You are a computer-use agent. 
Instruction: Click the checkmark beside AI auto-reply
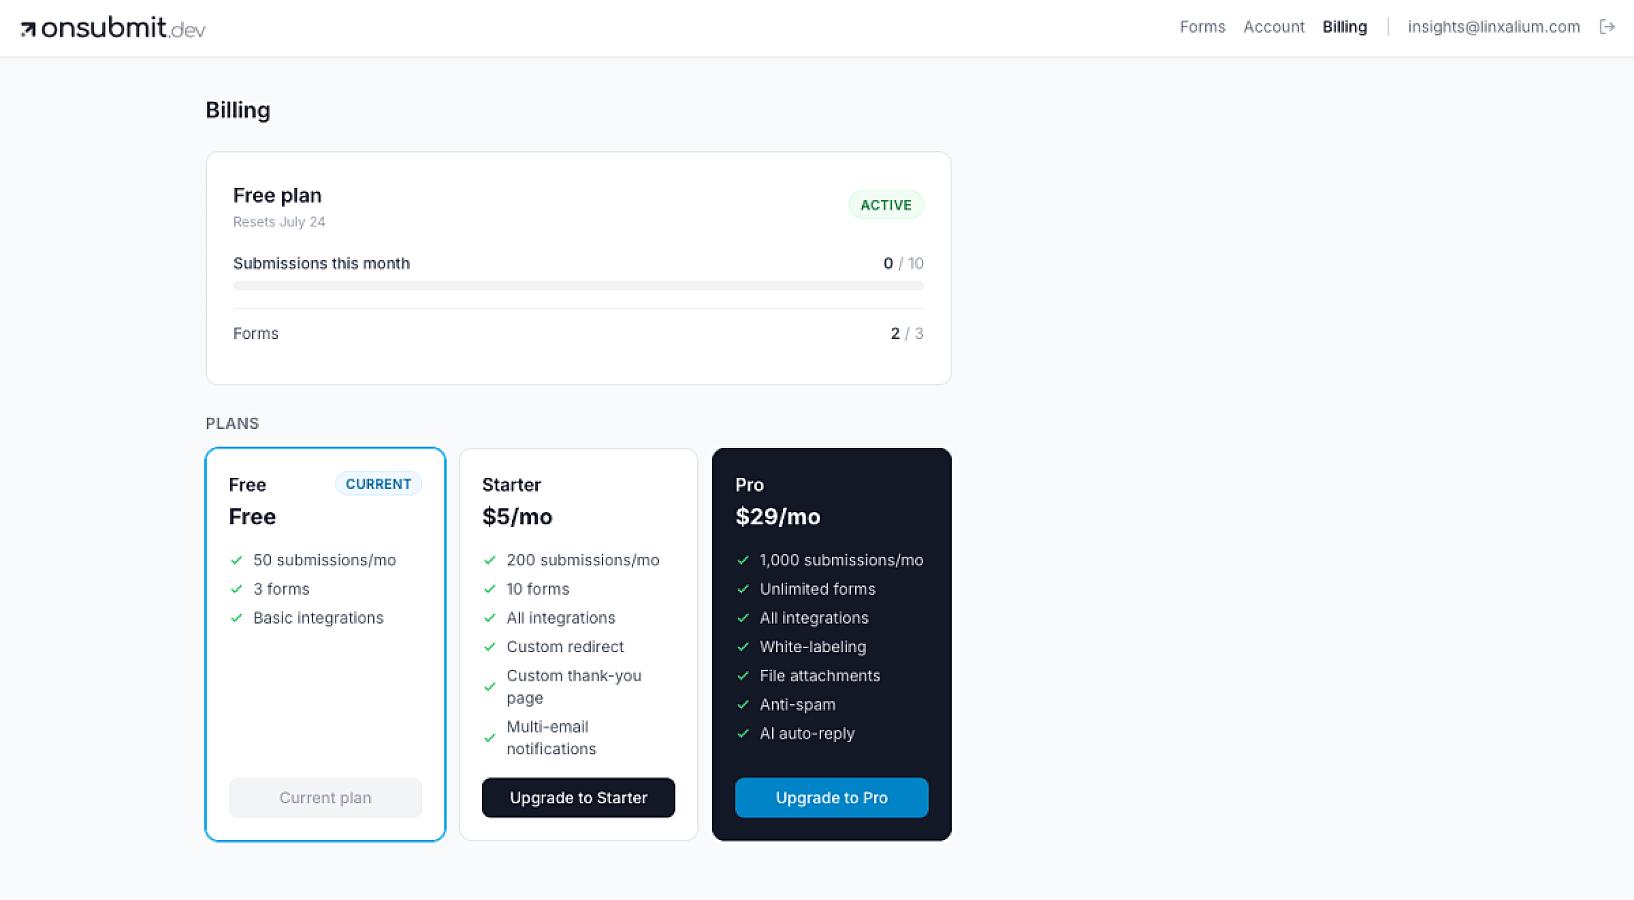click(743, 734)
